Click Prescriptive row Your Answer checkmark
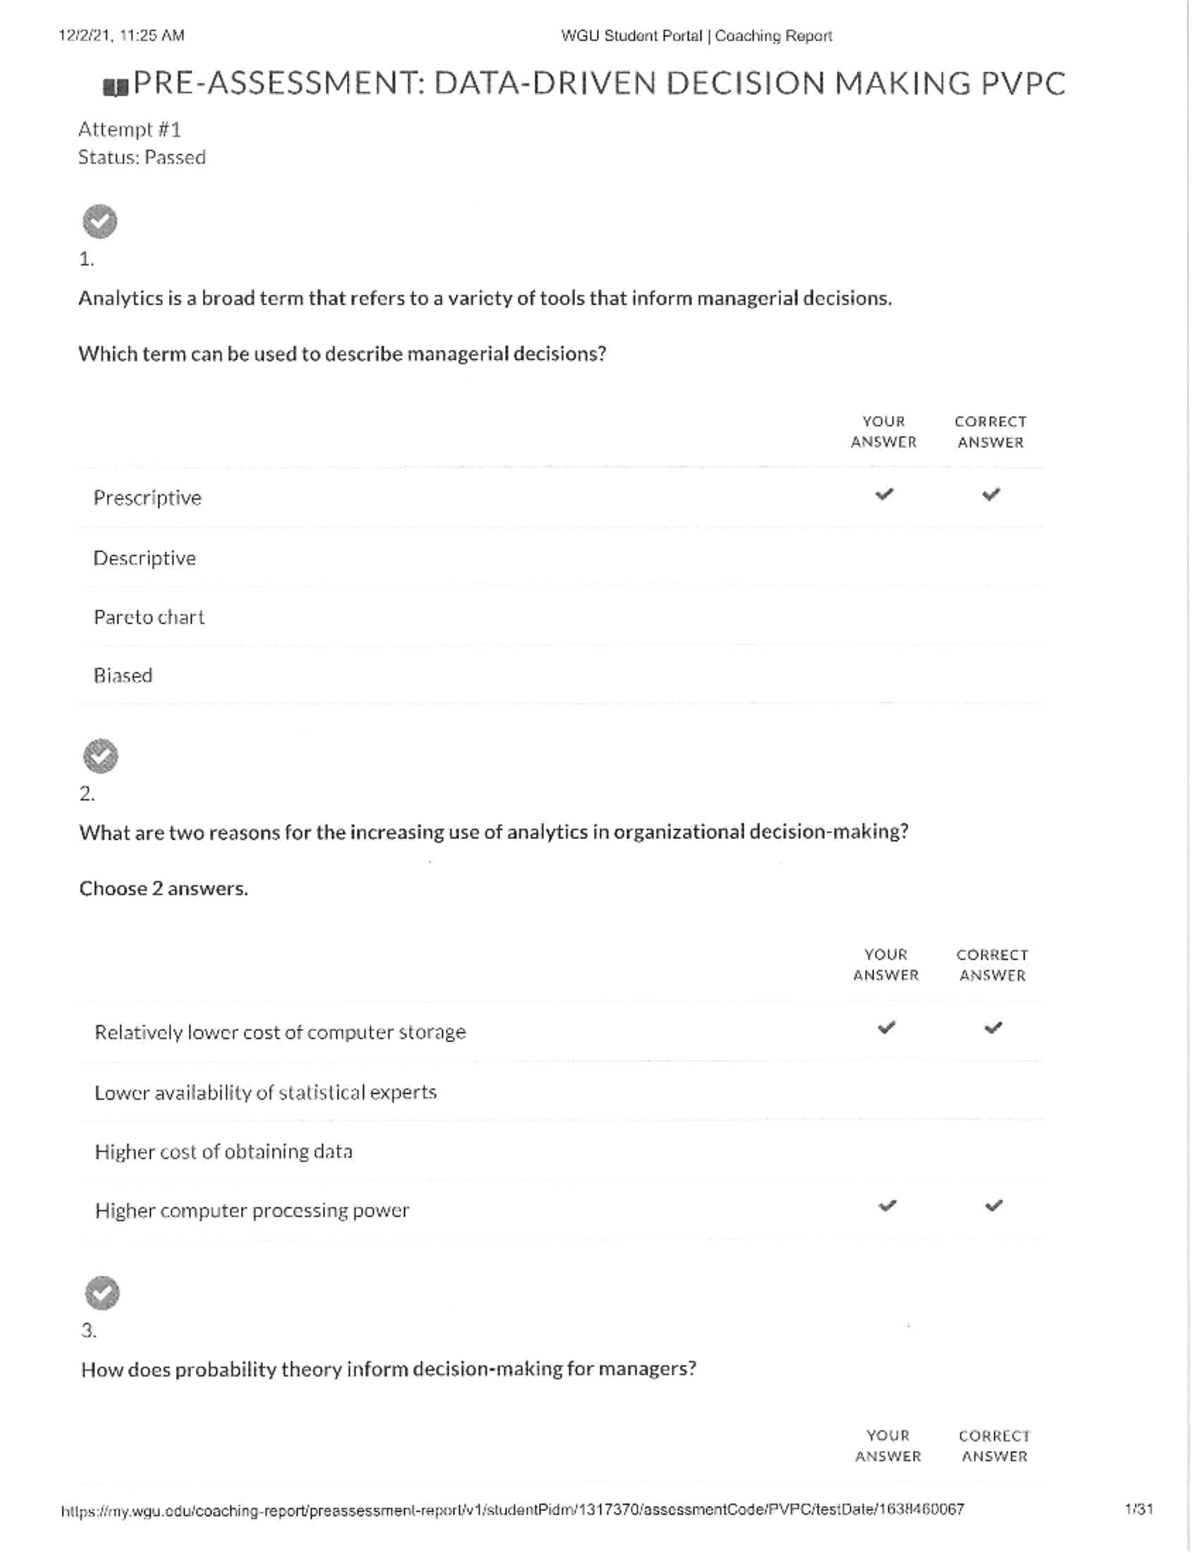This screenshot has height=1553, width=1200. pyautogui.click(x=884, y=494)
